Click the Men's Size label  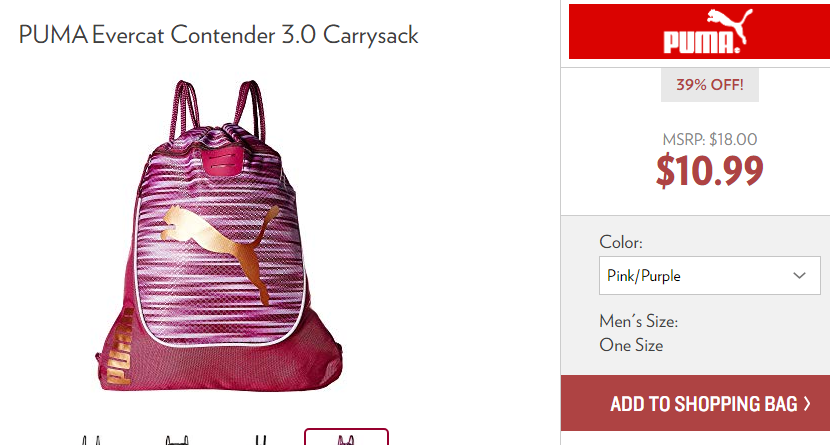point(638,321)
